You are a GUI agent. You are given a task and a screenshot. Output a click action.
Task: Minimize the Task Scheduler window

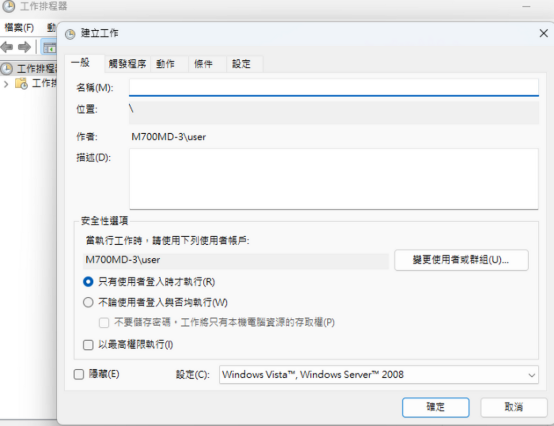(526, 6)
